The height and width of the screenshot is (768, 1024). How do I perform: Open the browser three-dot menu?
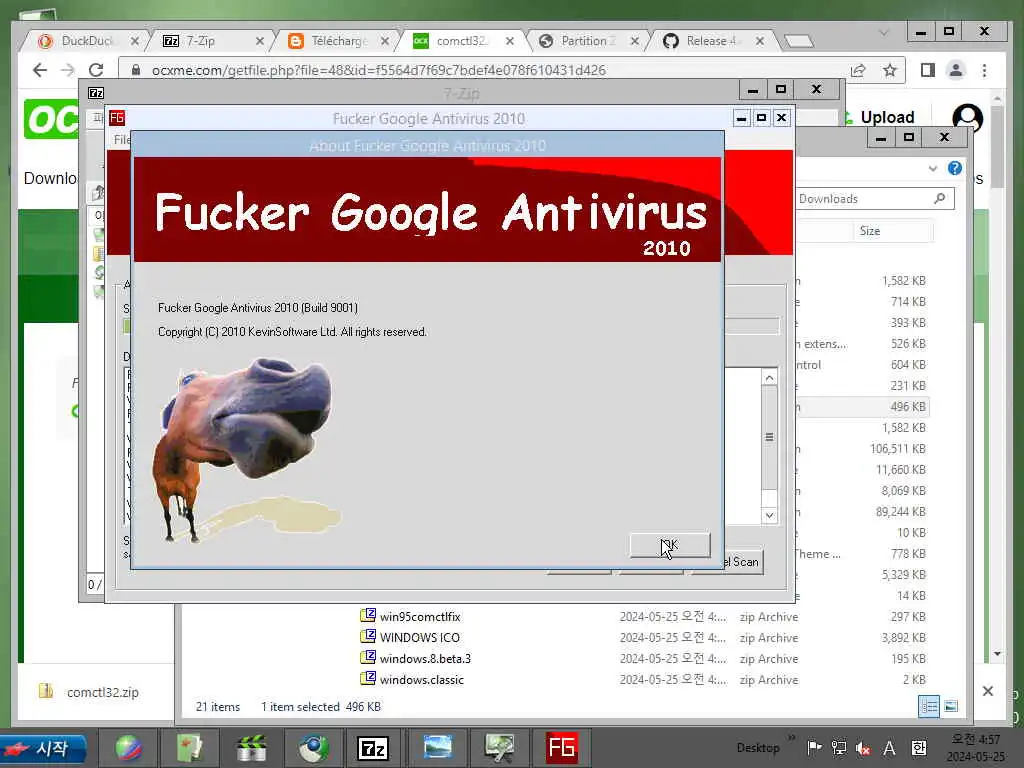point(984,70)
